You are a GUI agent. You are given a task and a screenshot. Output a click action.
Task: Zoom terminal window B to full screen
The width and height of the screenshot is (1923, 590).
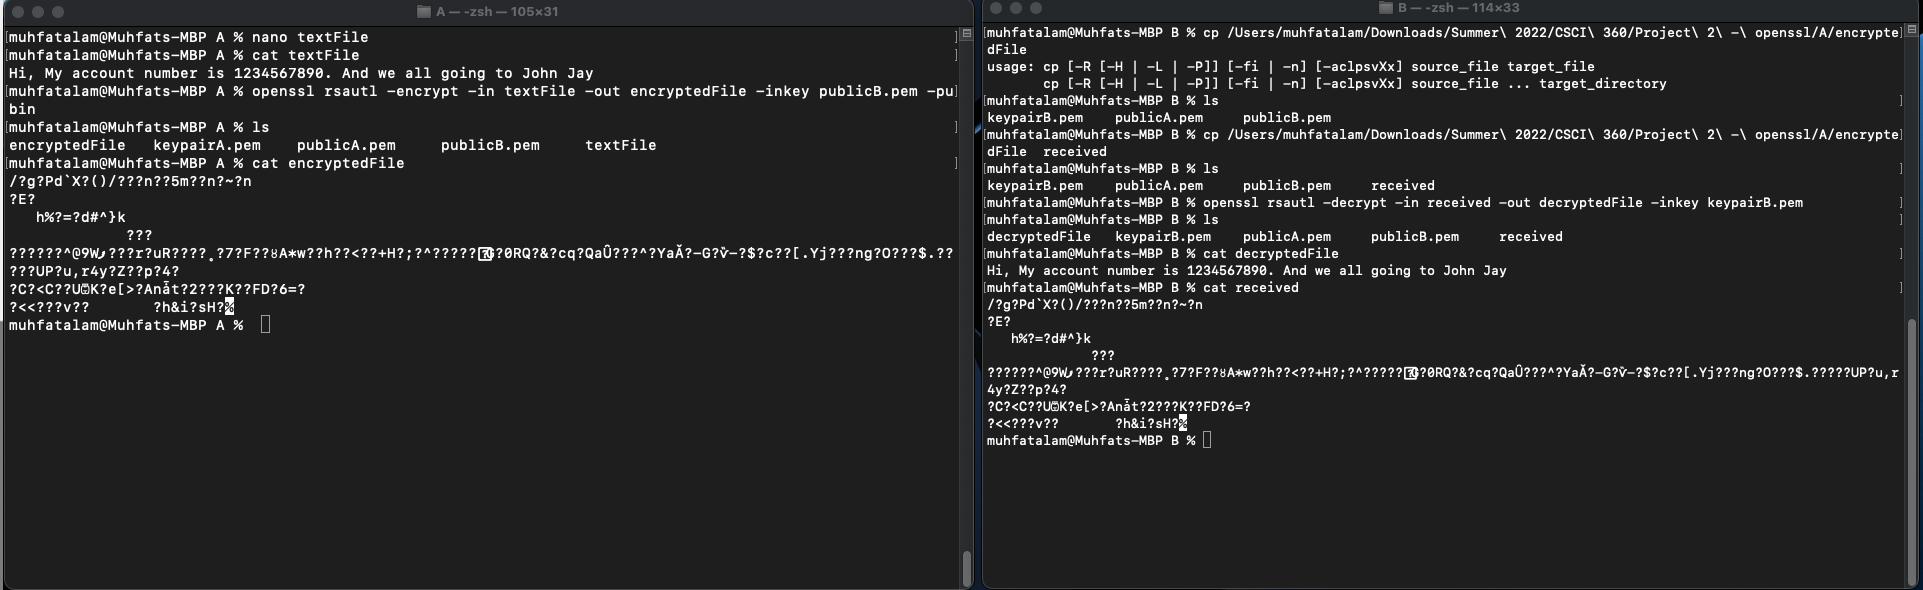[x=1036, y=8]
